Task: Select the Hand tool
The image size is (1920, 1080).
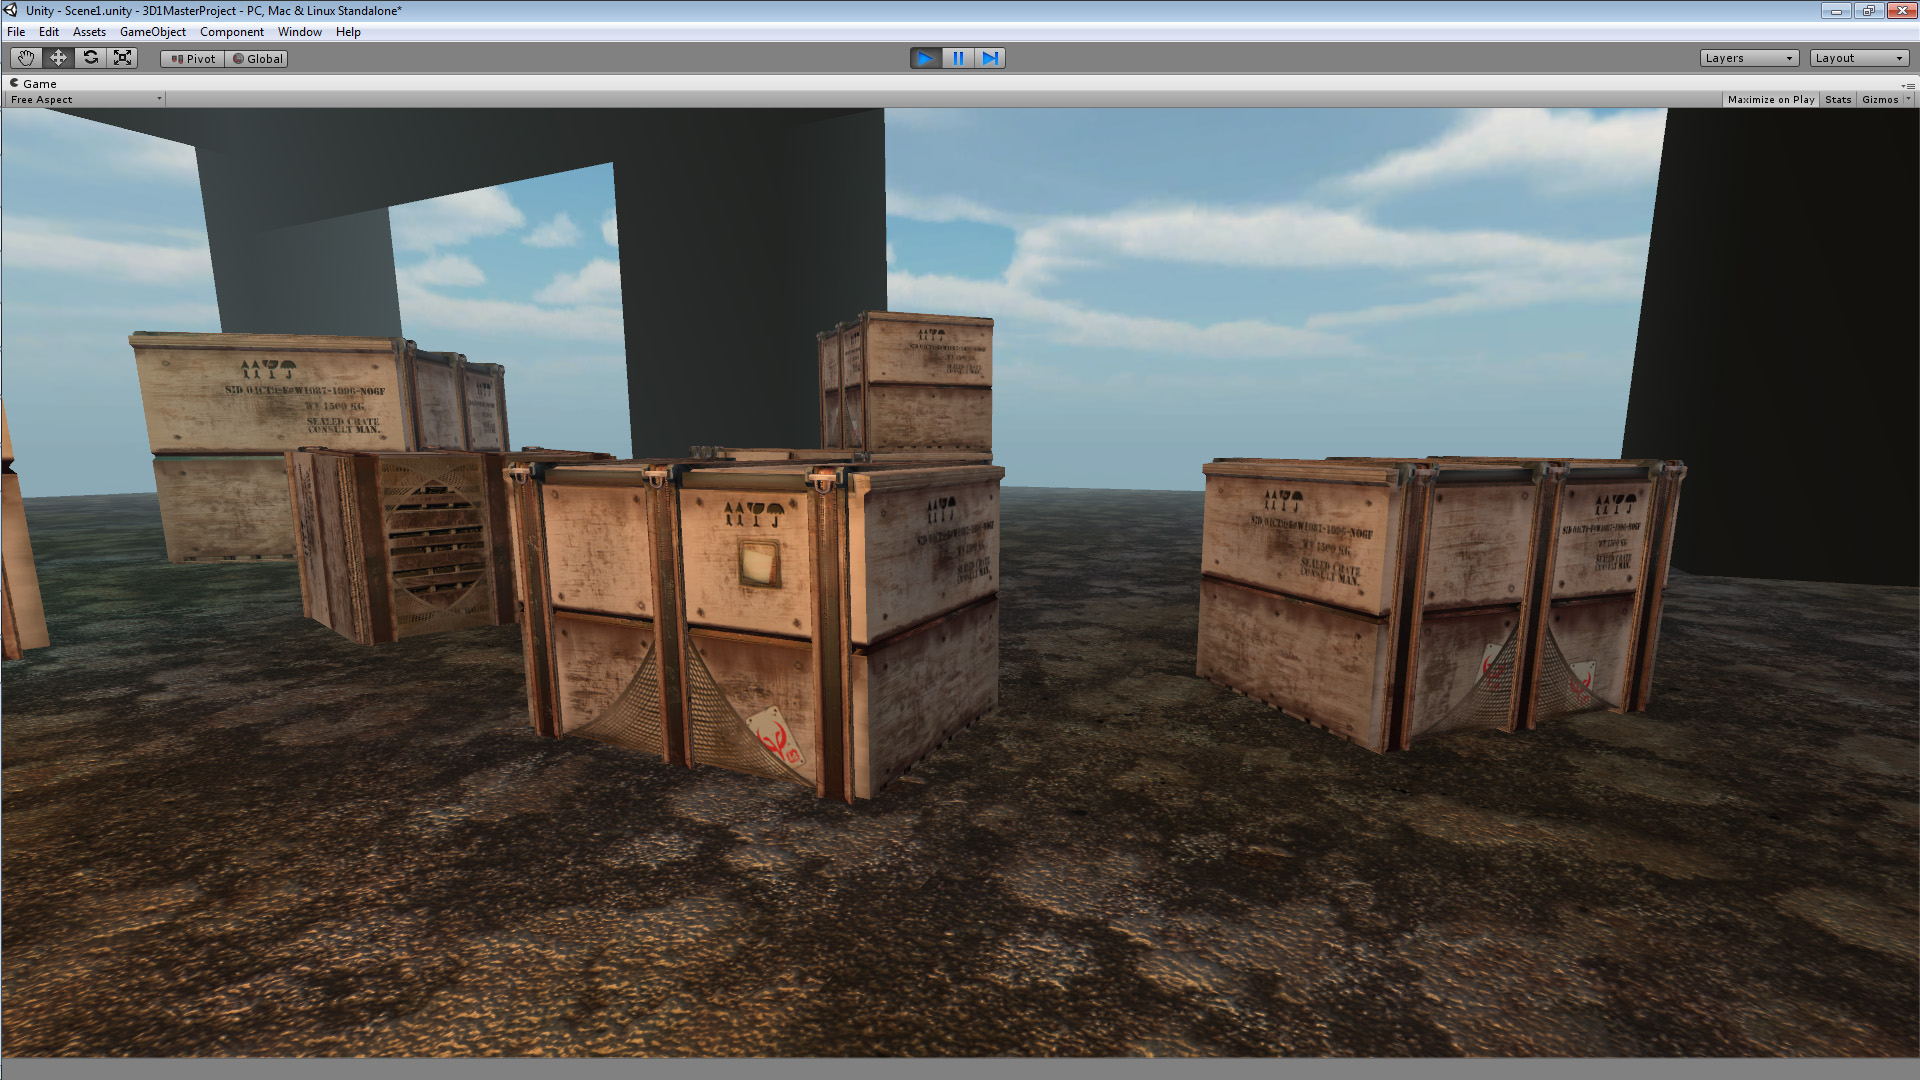Action: click(x=26, y=58)
